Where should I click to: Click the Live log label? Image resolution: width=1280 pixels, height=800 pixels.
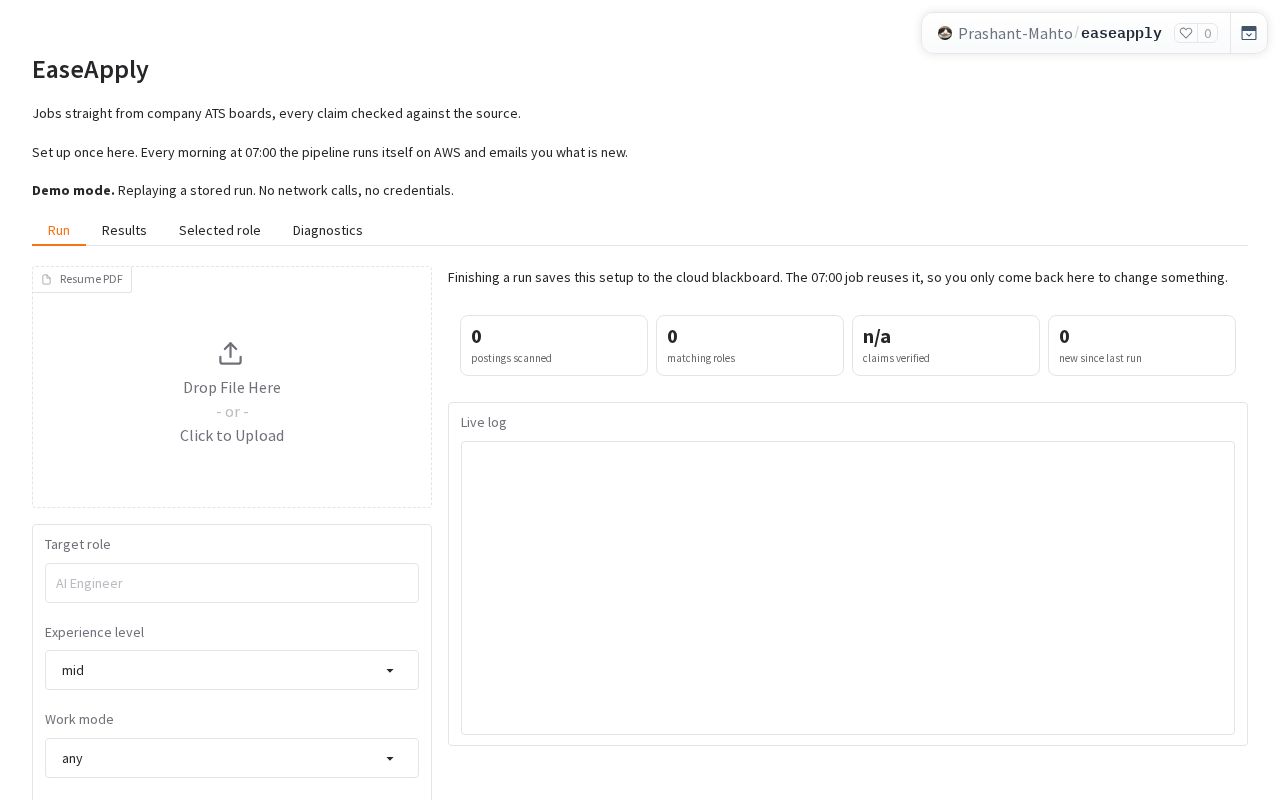(483, 422)
